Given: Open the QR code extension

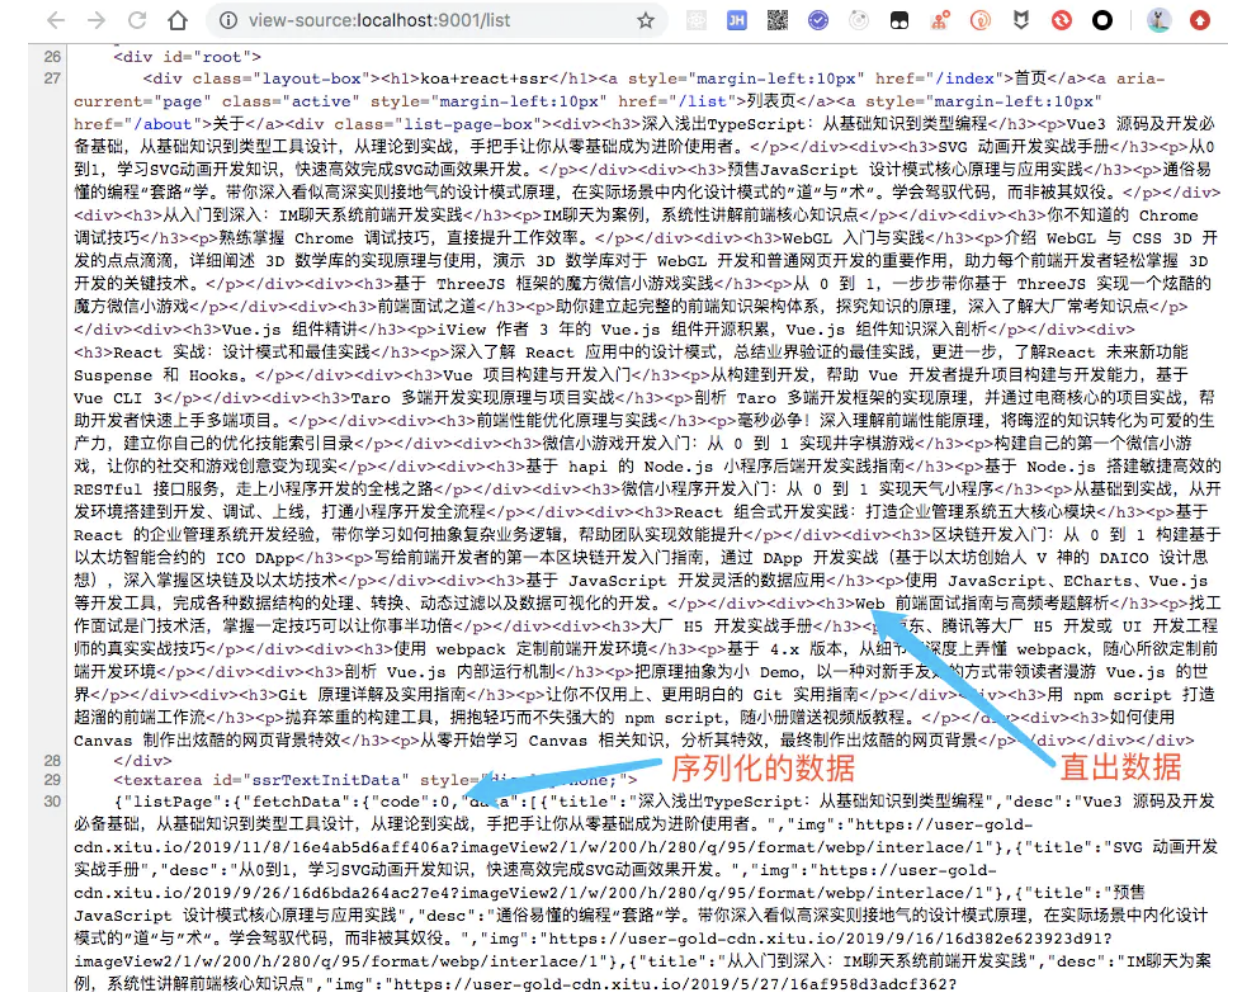Looking at the screenshot, I should (777, 20).
